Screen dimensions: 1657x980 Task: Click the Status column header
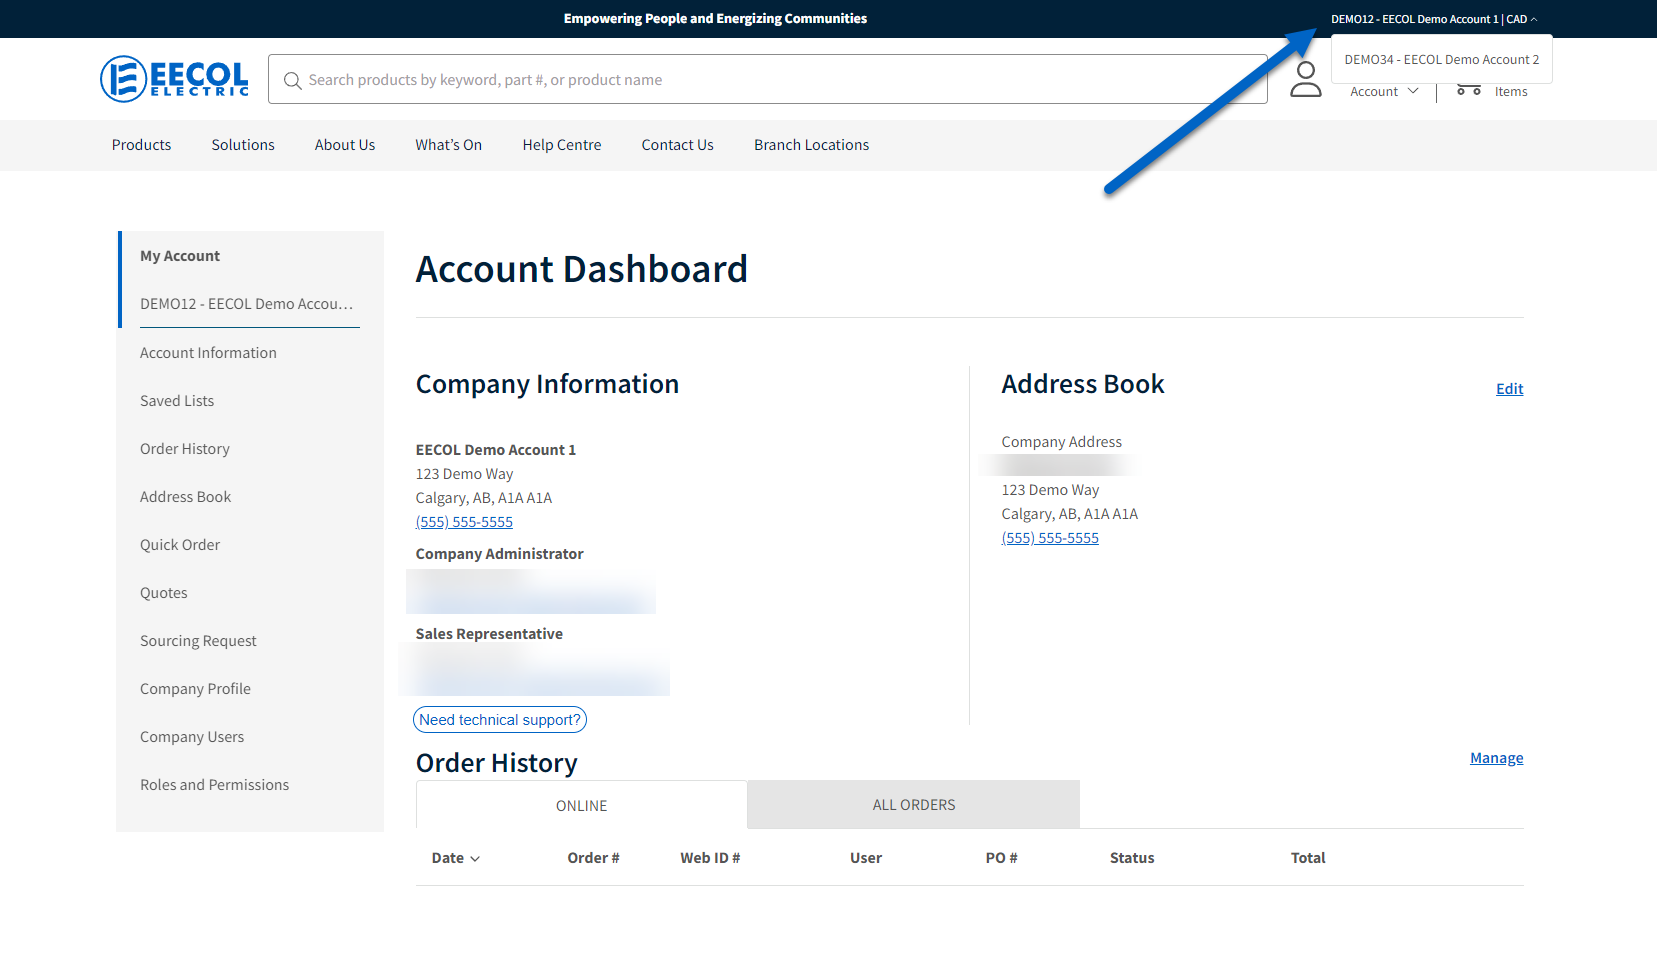pyautogui.click(x=1132, y=858)
